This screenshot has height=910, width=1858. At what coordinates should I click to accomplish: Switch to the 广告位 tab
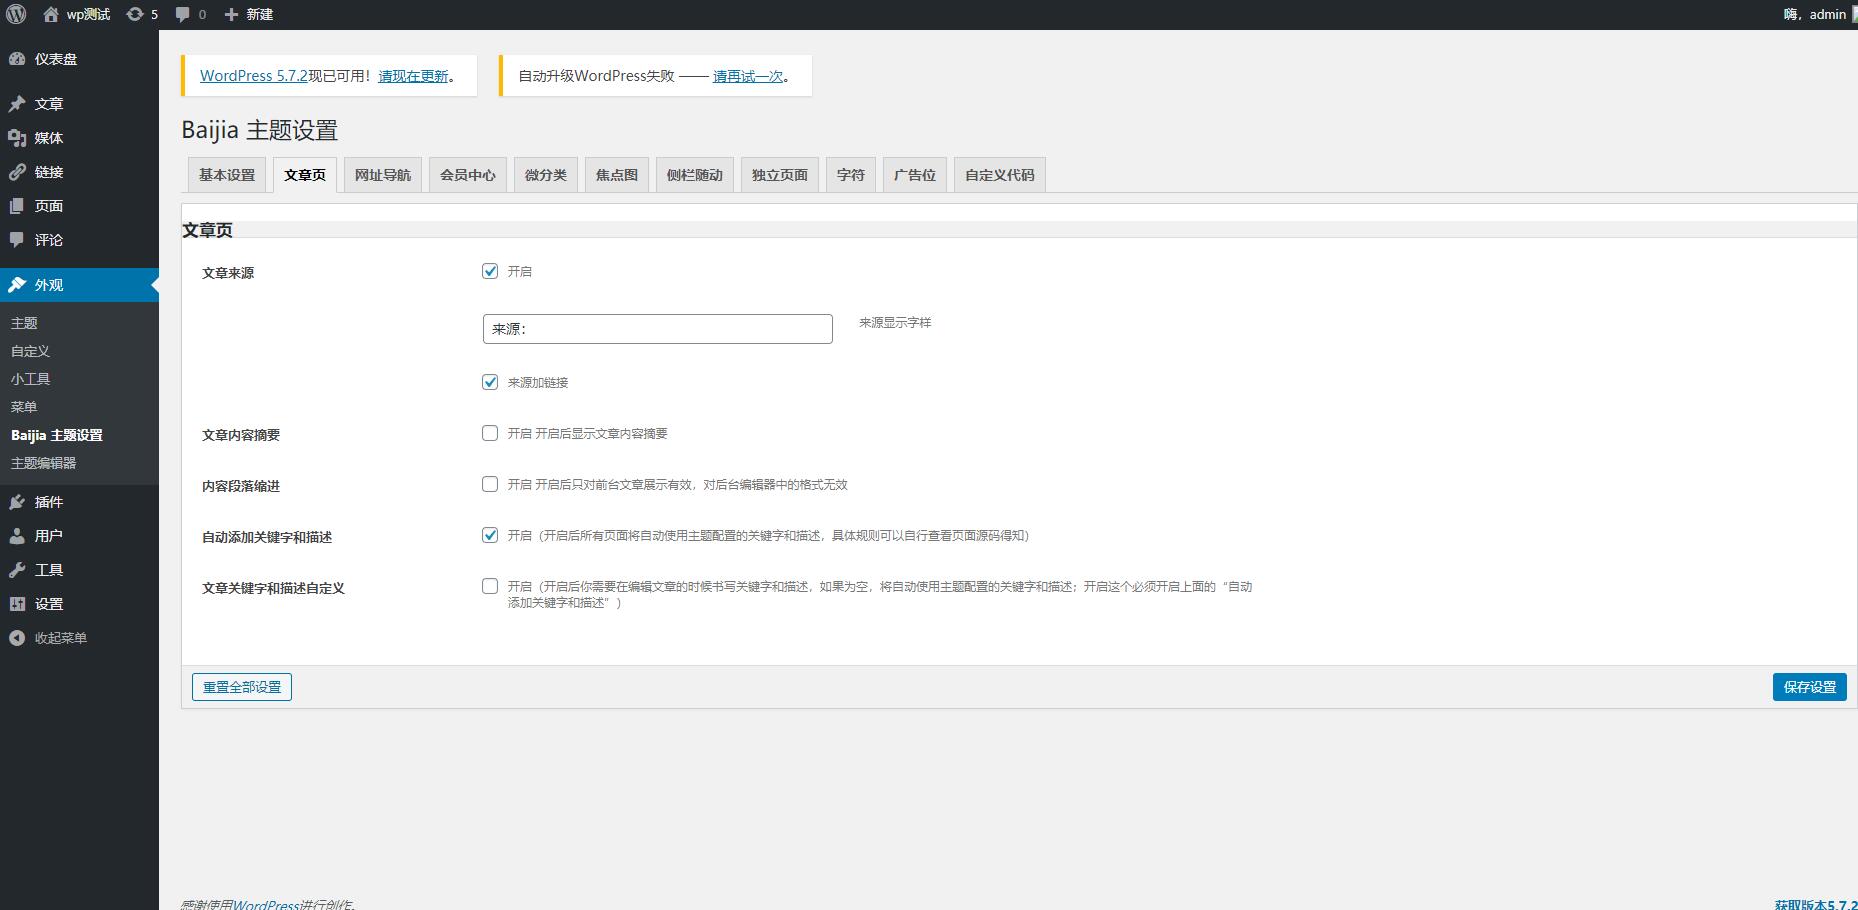pyautogui.click(x=915, y=175)
